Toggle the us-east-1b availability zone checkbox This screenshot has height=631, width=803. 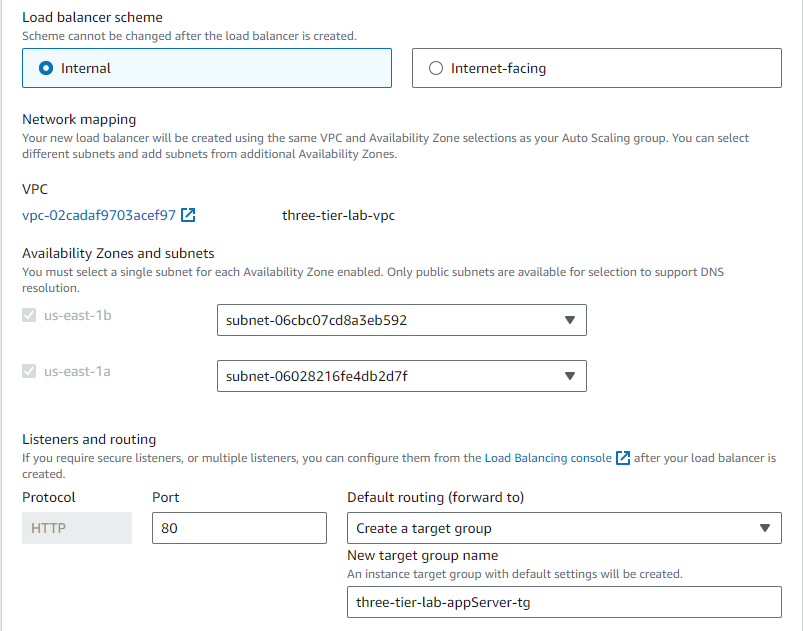(30, 316)
